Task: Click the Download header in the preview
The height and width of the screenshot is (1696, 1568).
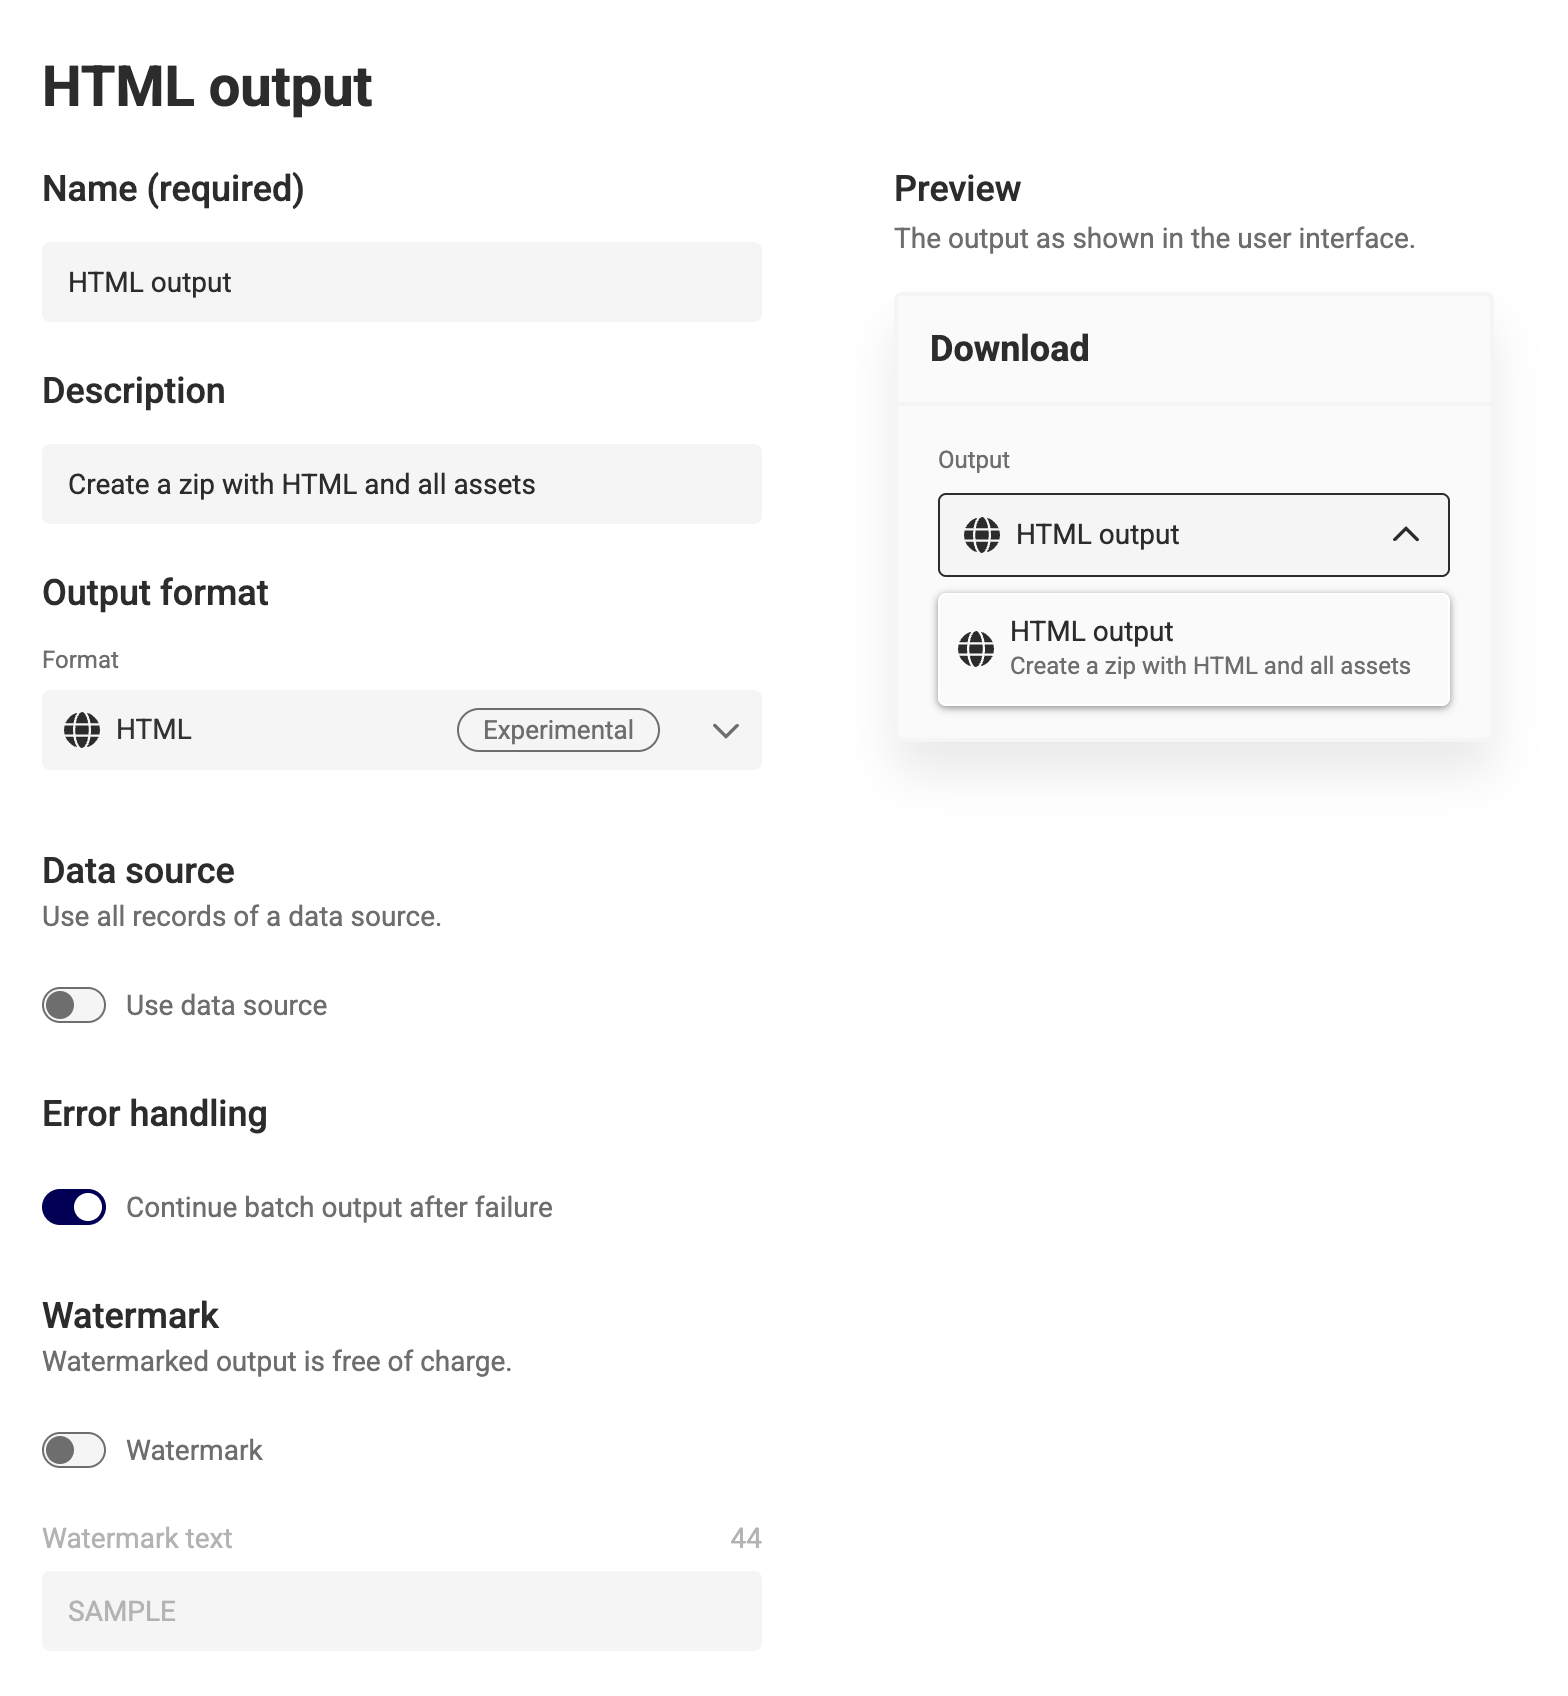Action: tap(1010, 348)
